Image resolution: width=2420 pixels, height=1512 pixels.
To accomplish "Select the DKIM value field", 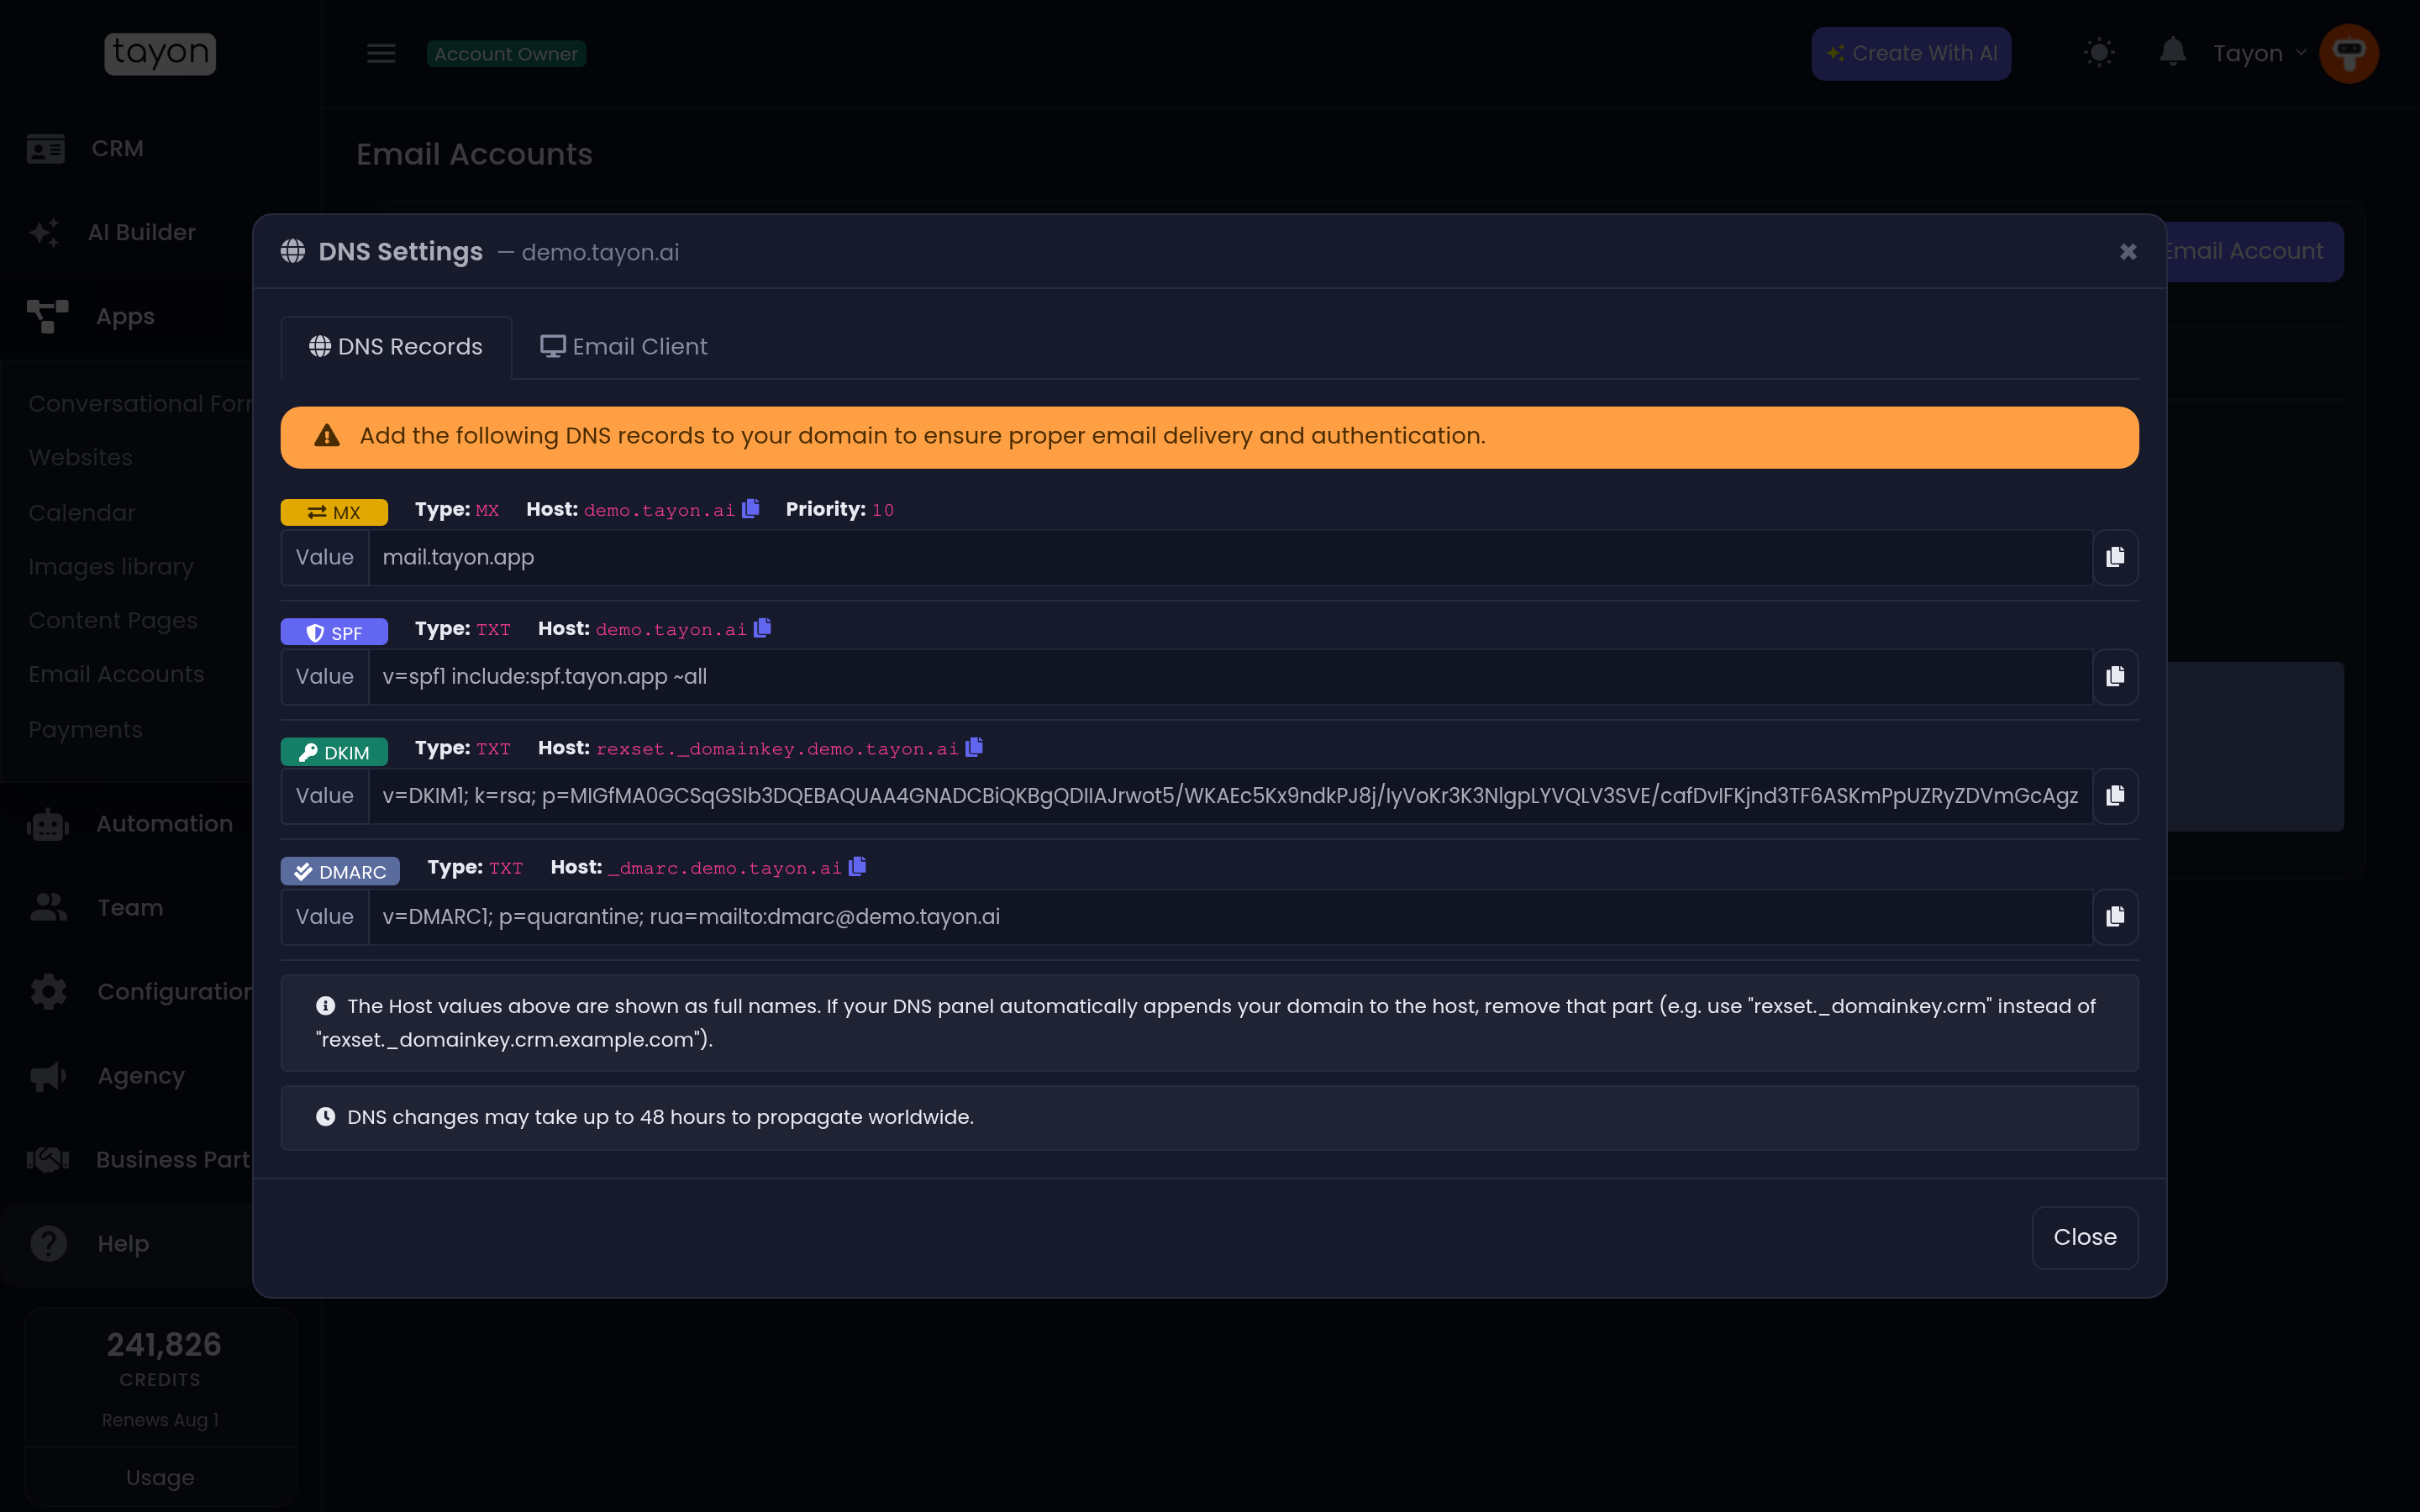I will pos(1230,796).
